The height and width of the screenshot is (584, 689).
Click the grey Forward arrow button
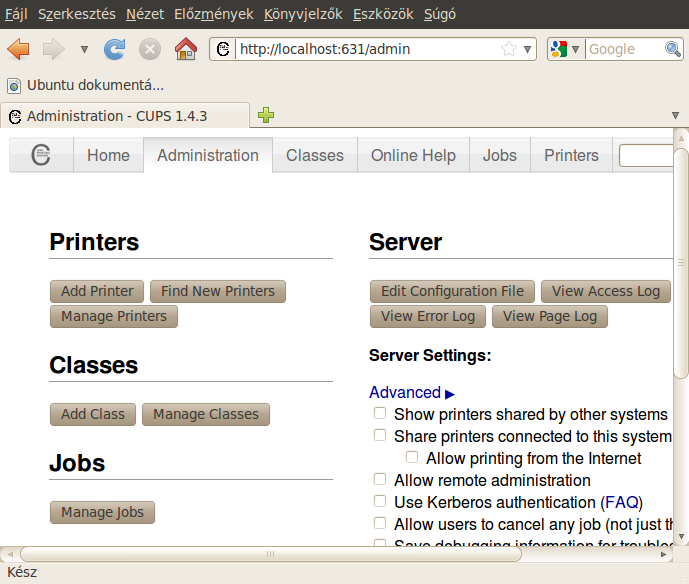tap(54, 49)
